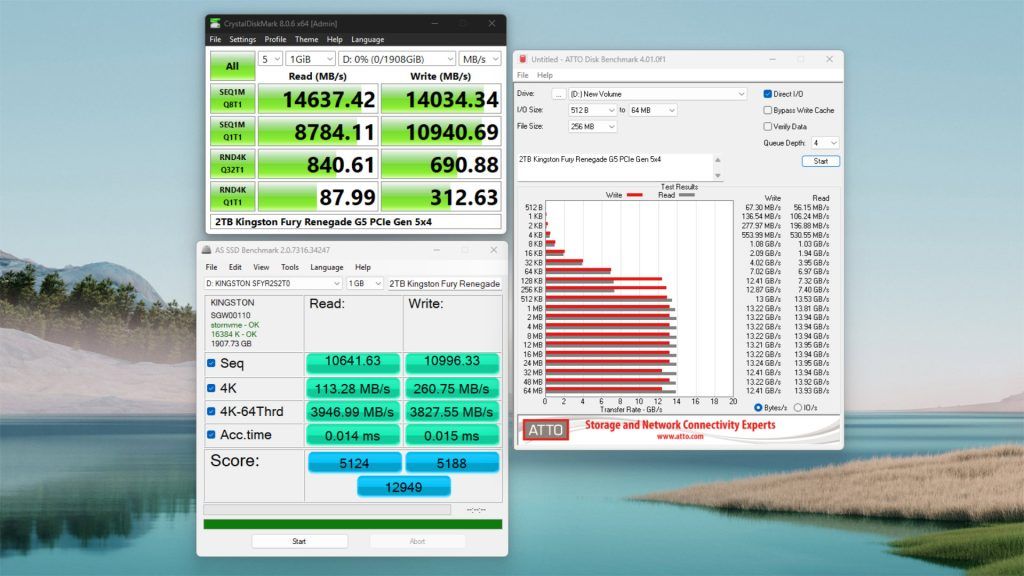Open the AS SSD Tools menu

click(289, 267)
